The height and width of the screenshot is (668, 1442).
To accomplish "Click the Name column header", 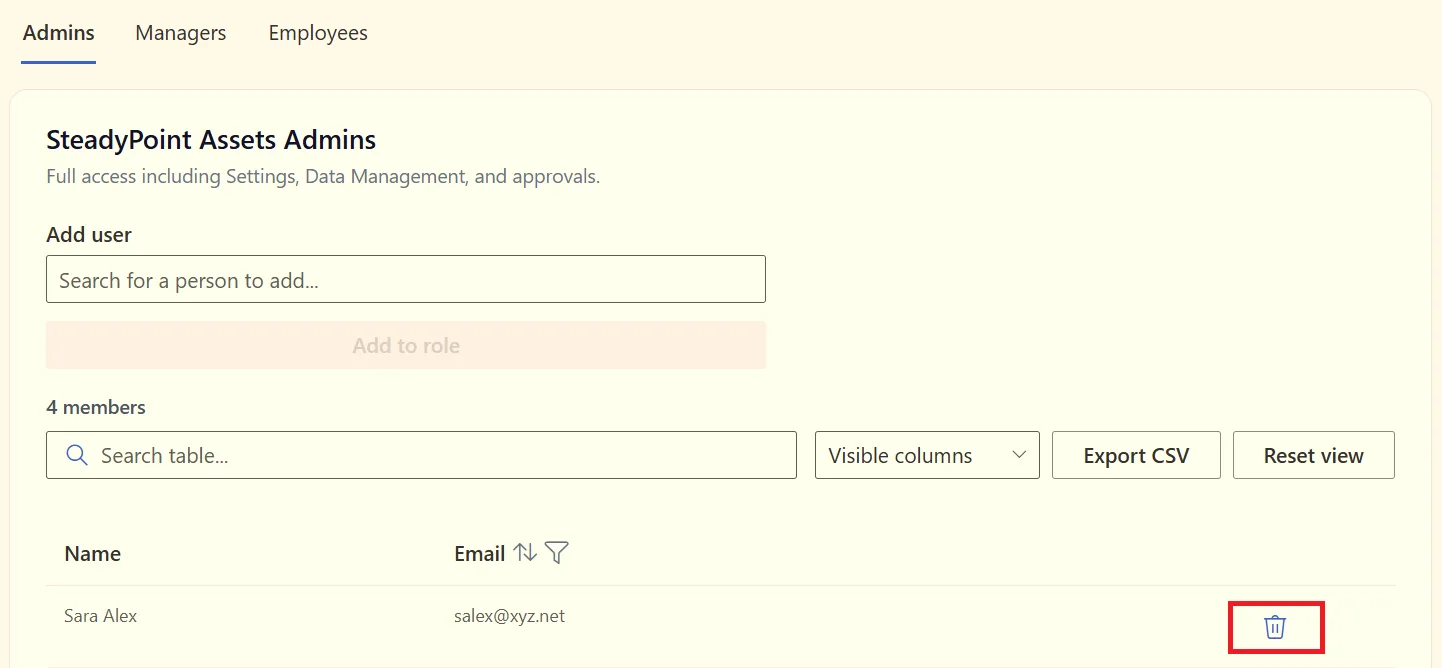I will point(93,554).
